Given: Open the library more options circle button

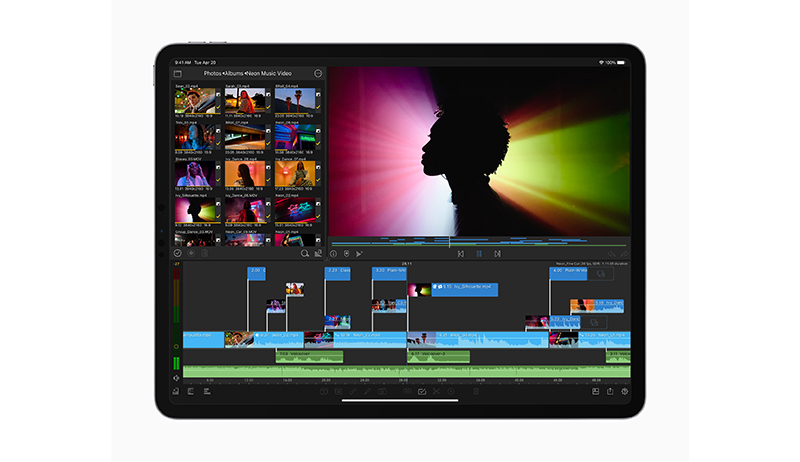Looking at the screenshot, I should 318,73.
